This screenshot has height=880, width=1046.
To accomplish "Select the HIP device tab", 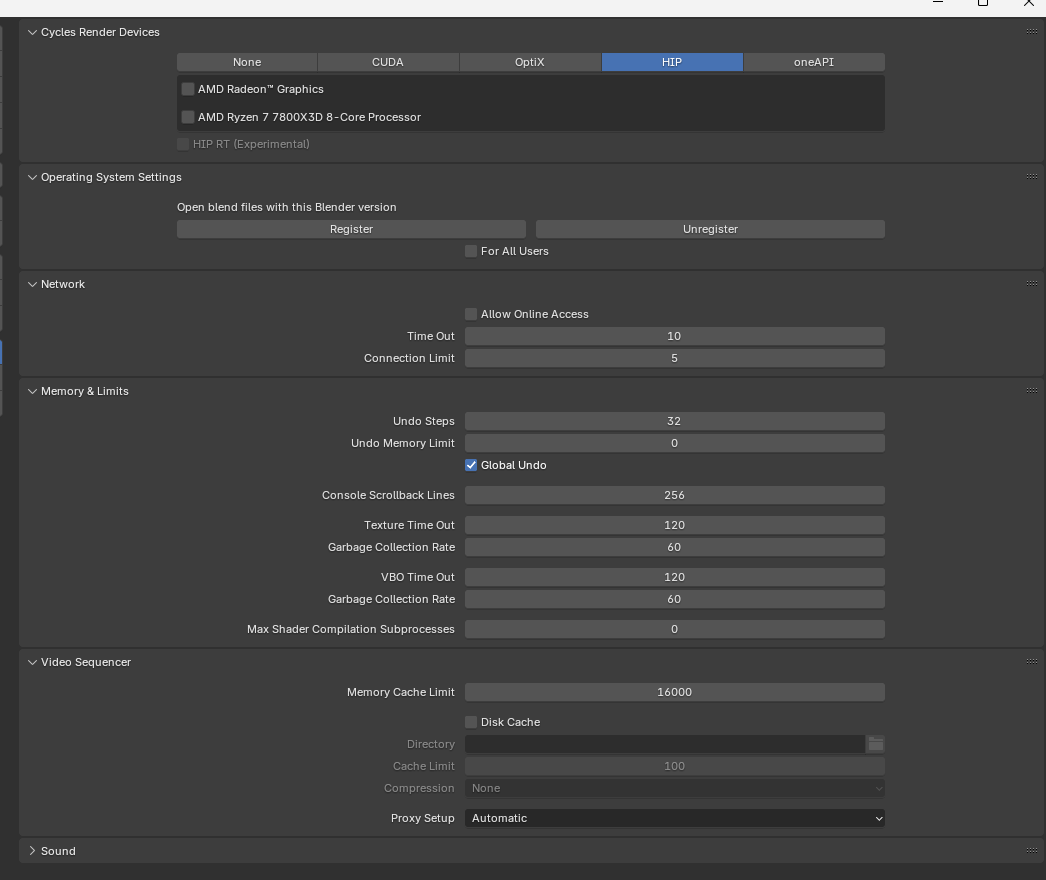I will (672, 62).
